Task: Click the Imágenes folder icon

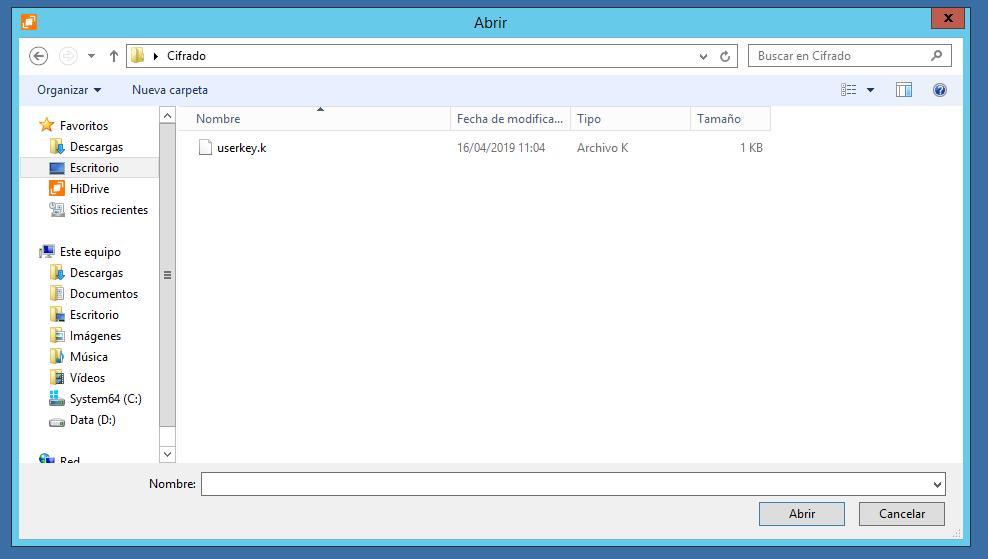Action: point(57,335)
